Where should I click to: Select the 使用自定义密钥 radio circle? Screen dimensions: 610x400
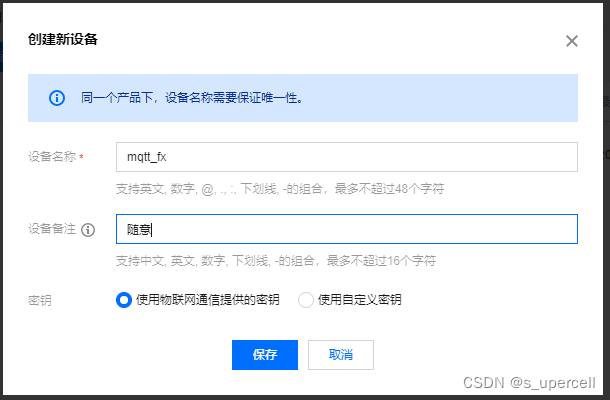click(x=306, y=300)
